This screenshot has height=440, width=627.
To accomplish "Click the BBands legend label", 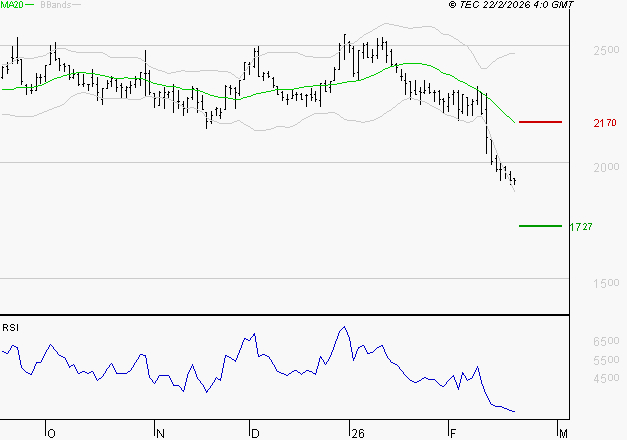I will [56, 5].
